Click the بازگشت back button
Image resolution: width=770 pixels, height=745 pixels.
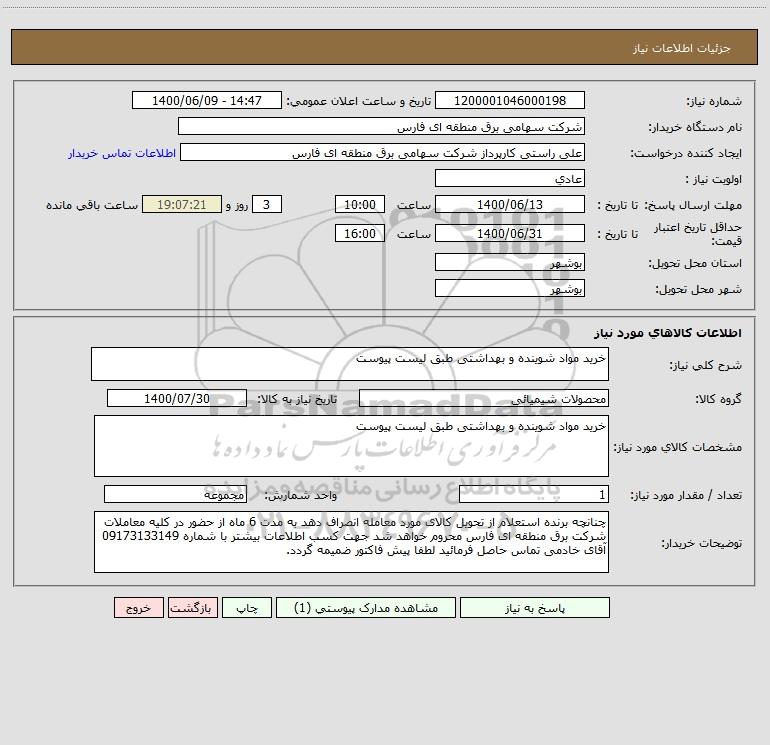pyautogui.click(x=192, y=607)
